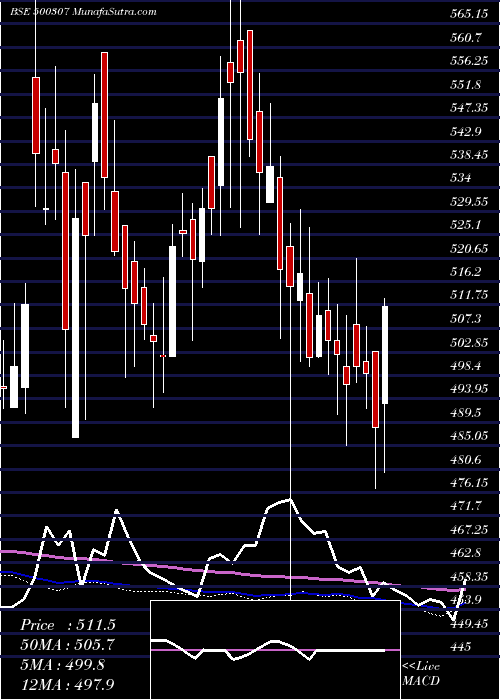Screen dimensions: 500x700
Task: Click the 480.6 price axis label
Action: tap(466, 459)
